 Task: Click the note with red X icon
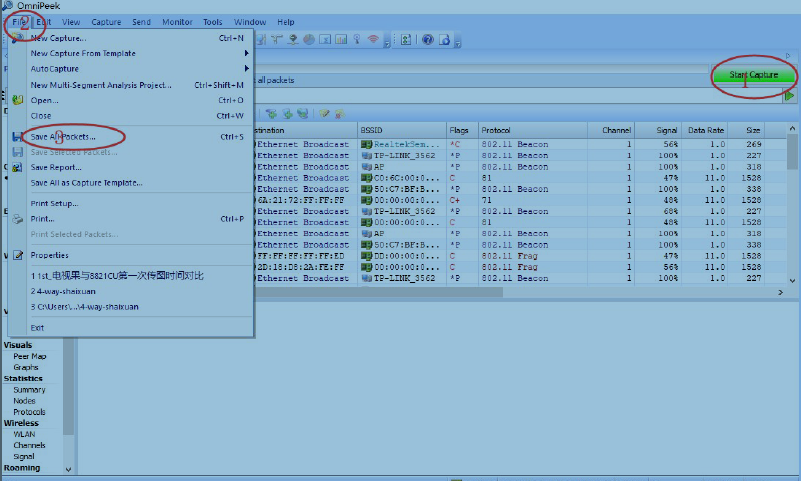340,113
